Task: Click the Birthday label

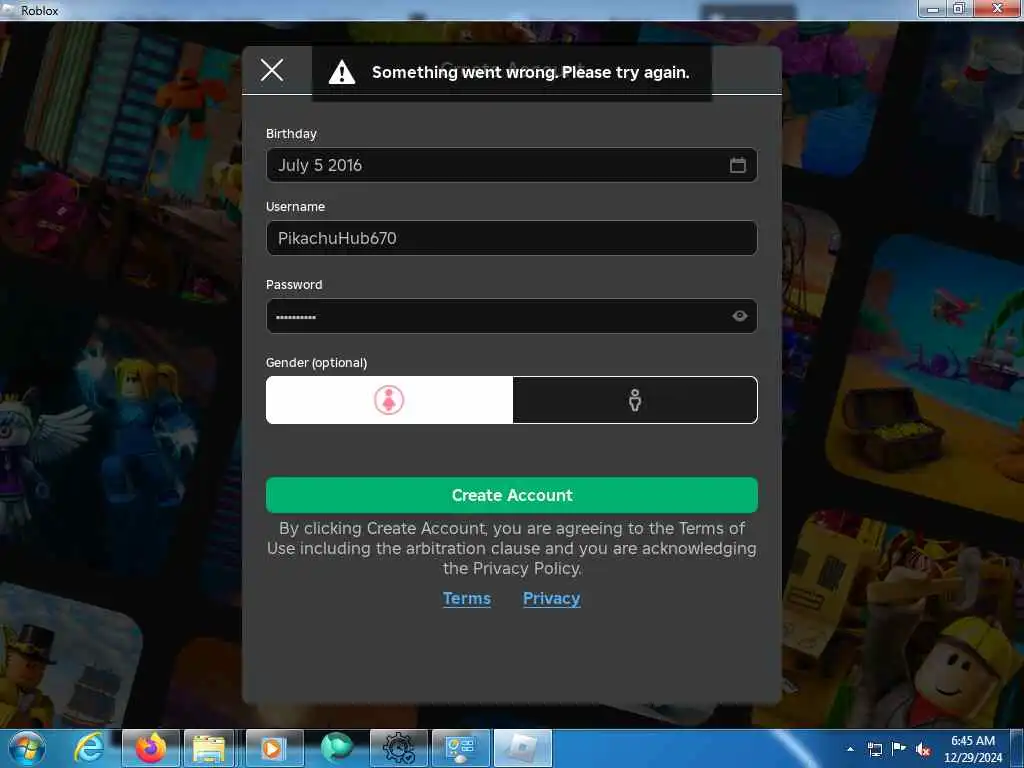Action: point(291,134)
